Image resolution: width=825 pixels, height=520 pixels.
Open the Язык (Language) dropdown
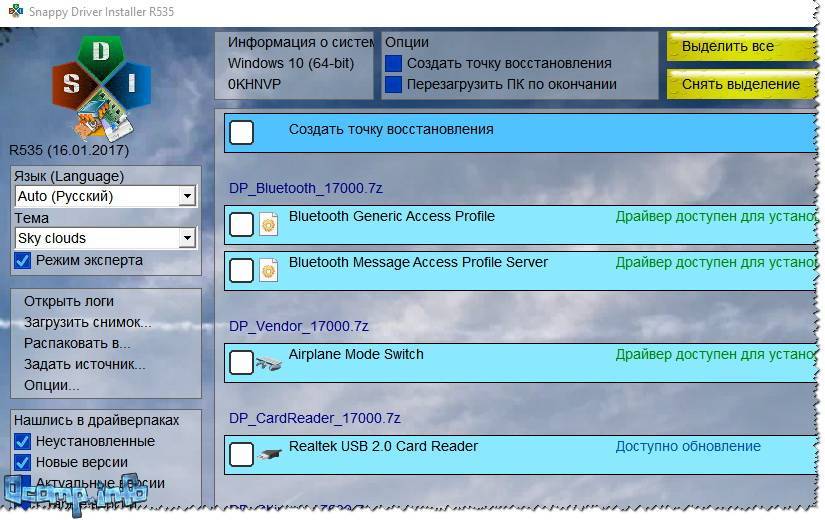click(106, 196)
